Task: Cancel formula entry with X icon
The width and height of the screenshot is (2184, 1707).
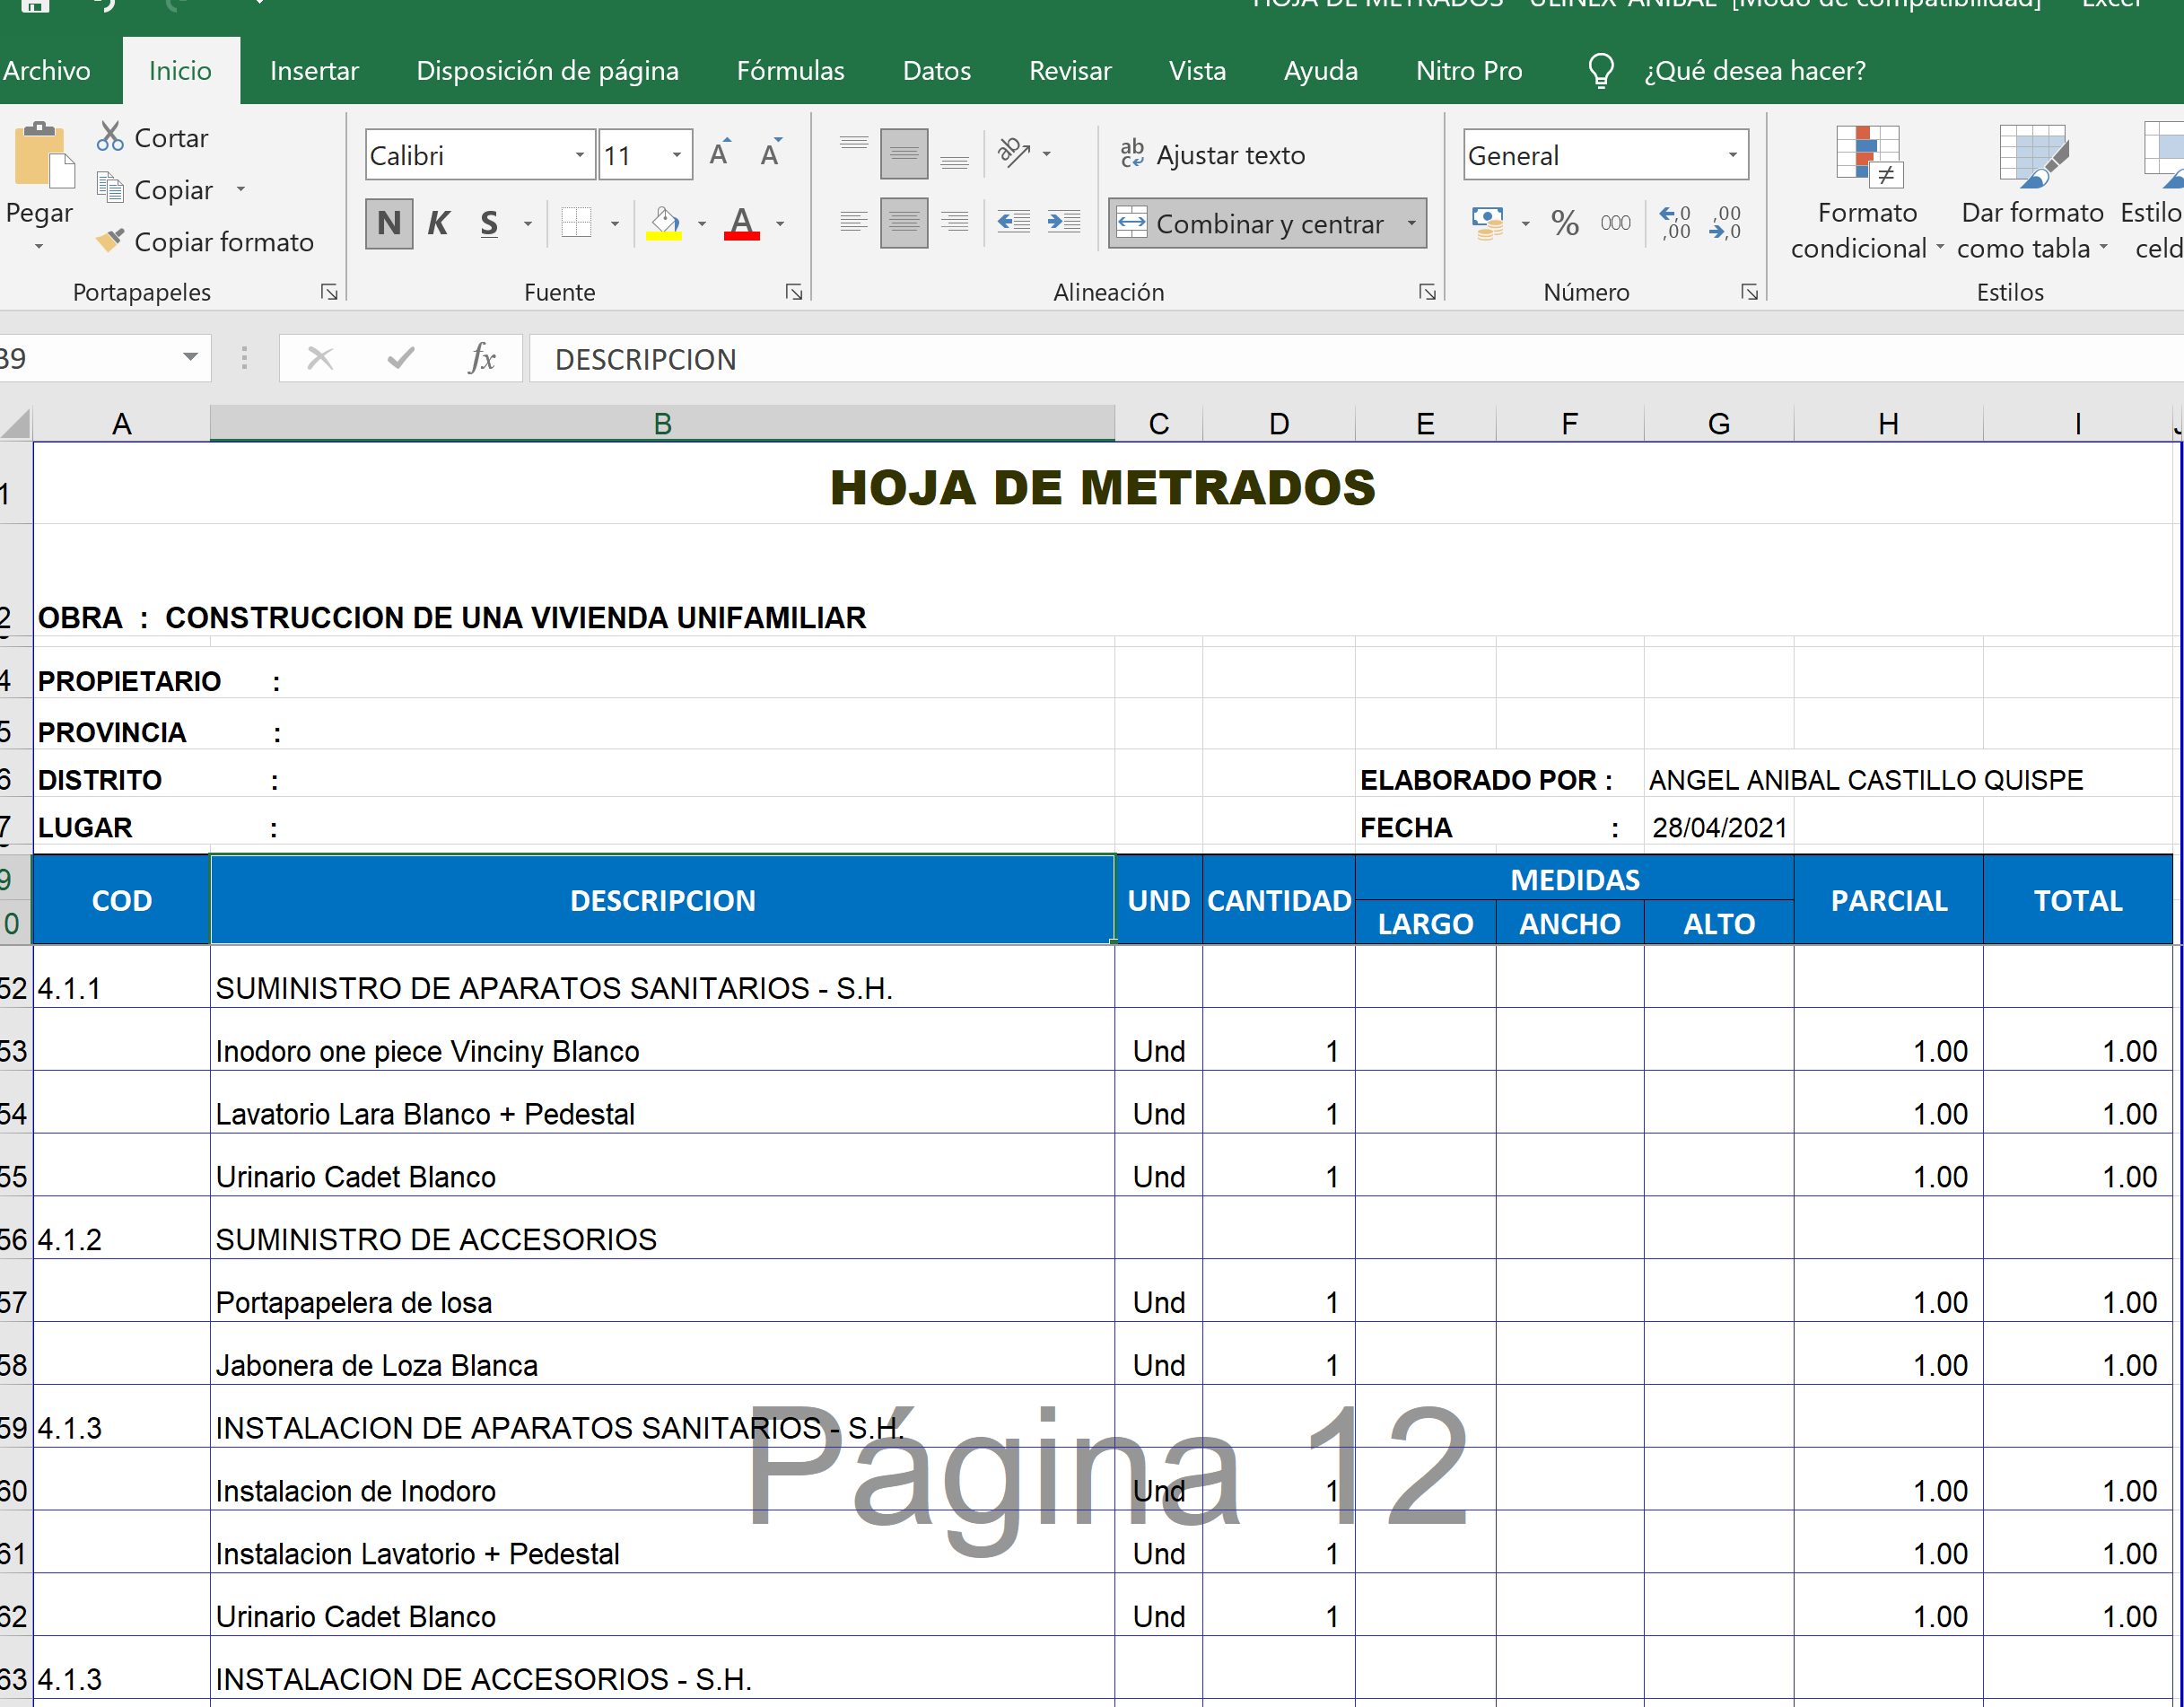Action: tap(320, 358)
